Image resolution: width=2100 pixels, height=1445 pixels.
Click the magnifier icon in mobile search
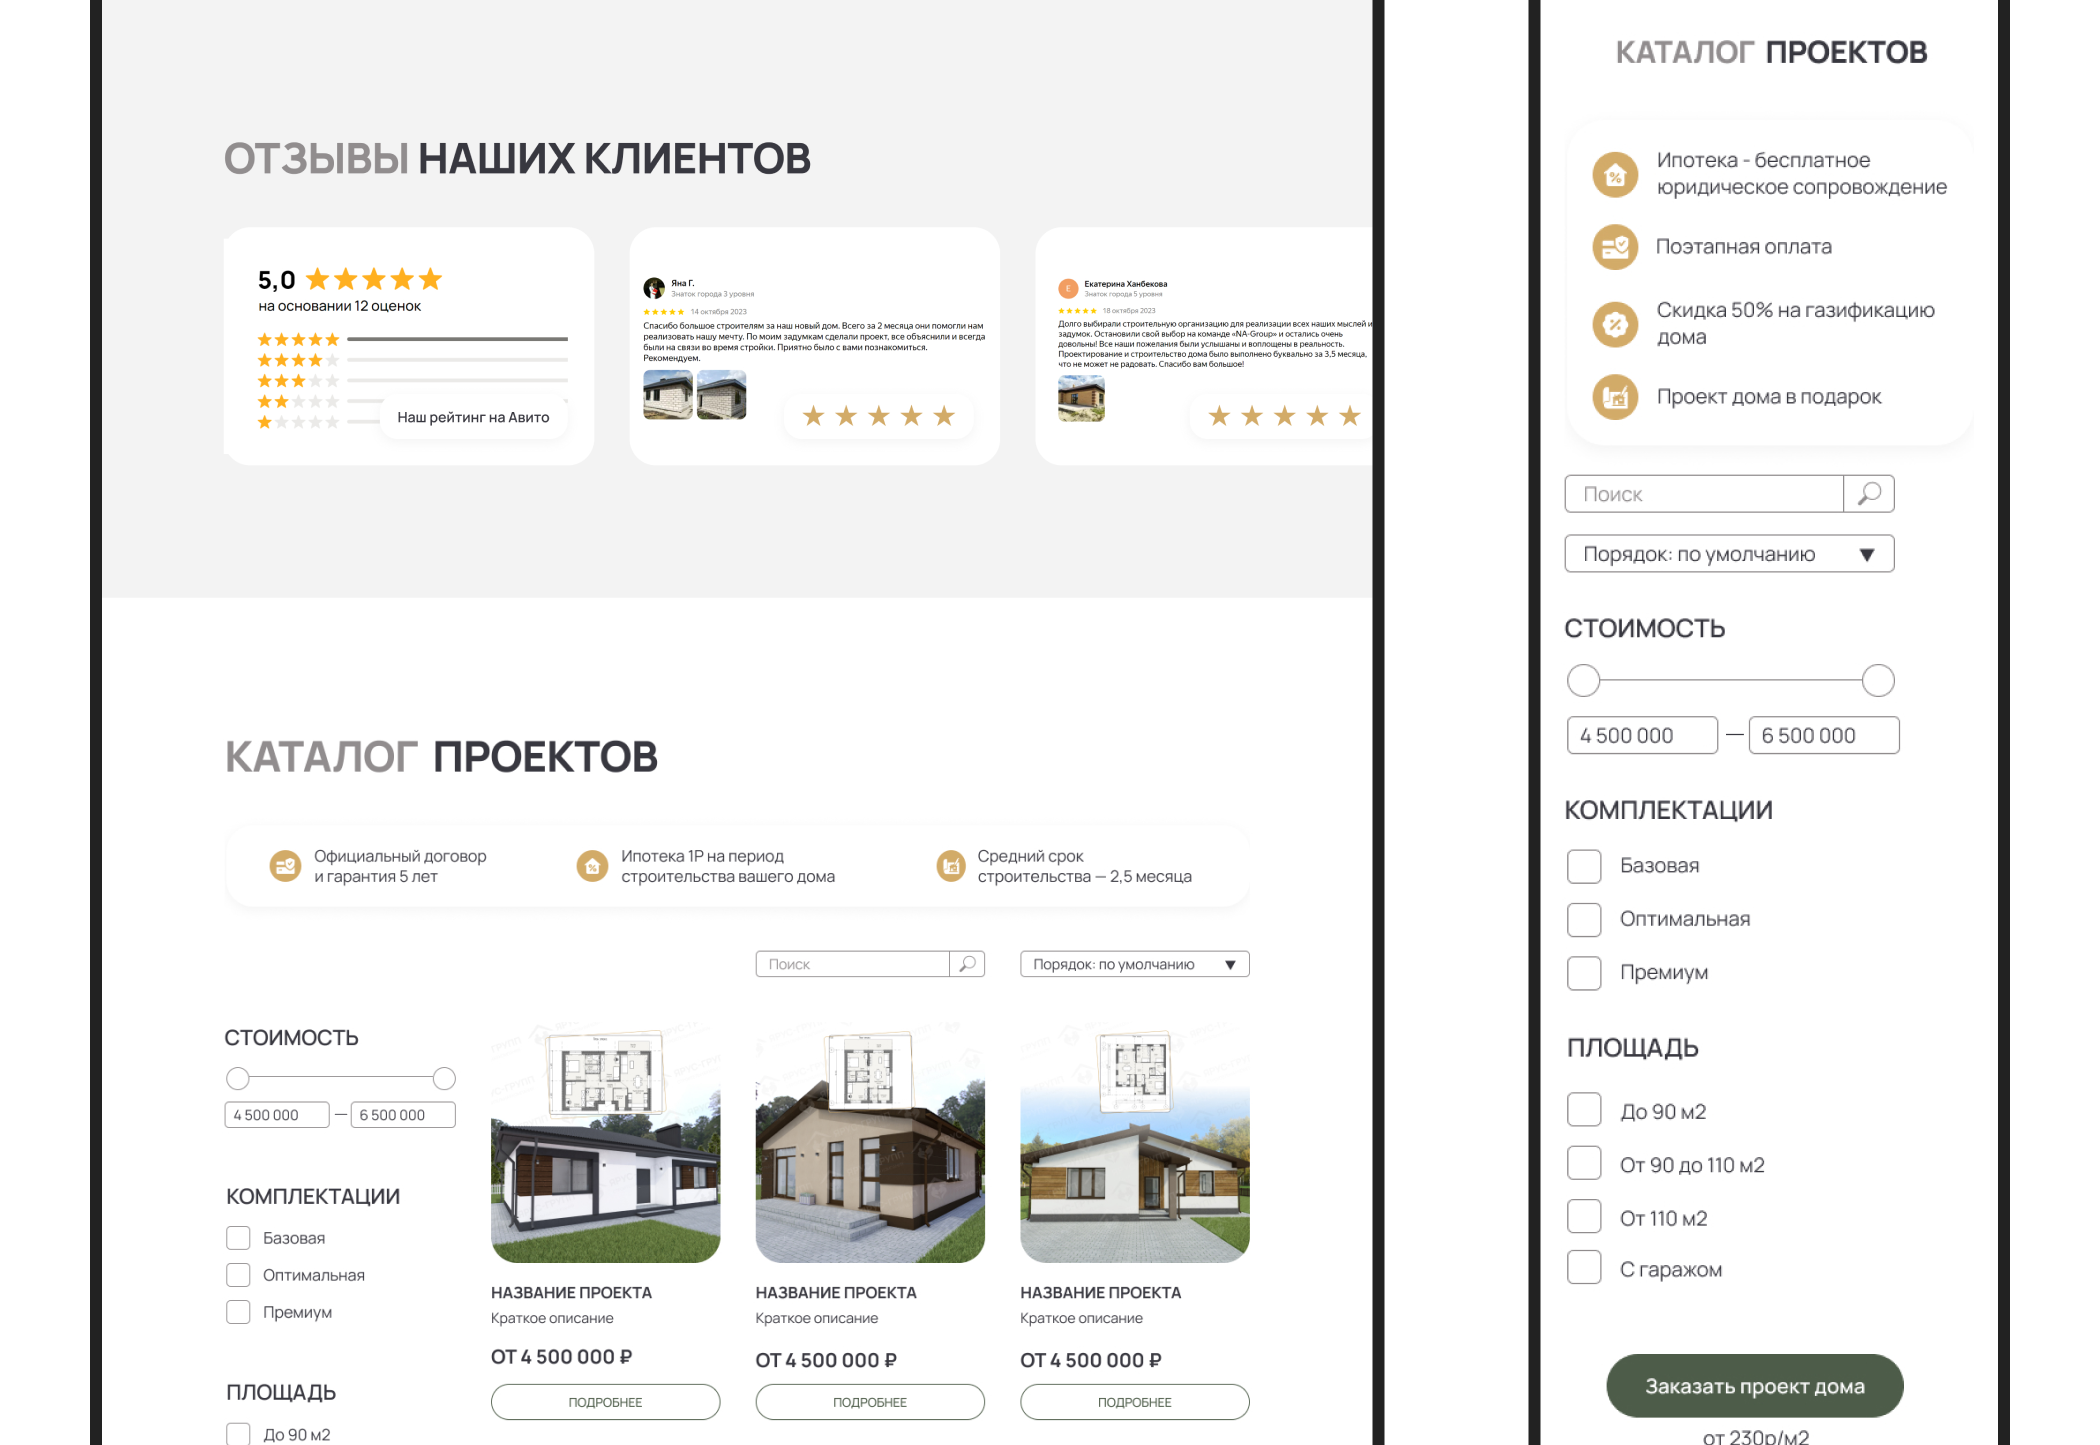point(1869,494)
